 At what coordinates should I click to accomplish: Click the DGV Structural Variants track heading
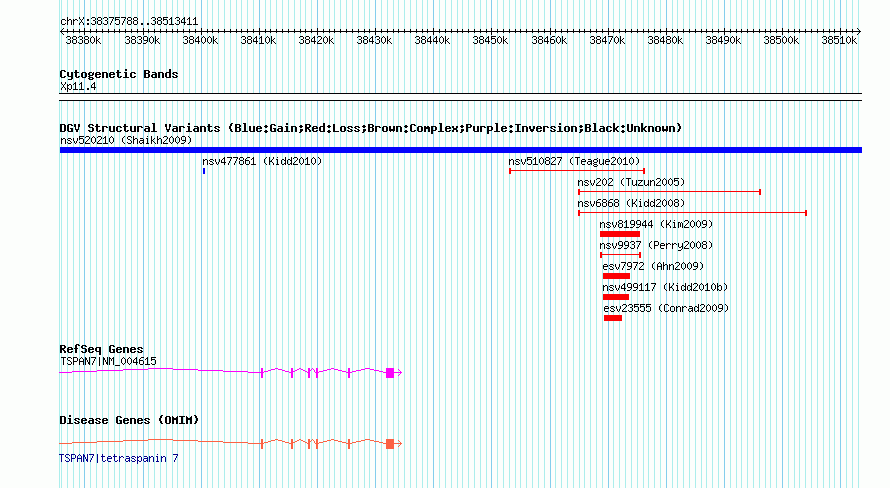pyautogui.click(x=371, y=128)
